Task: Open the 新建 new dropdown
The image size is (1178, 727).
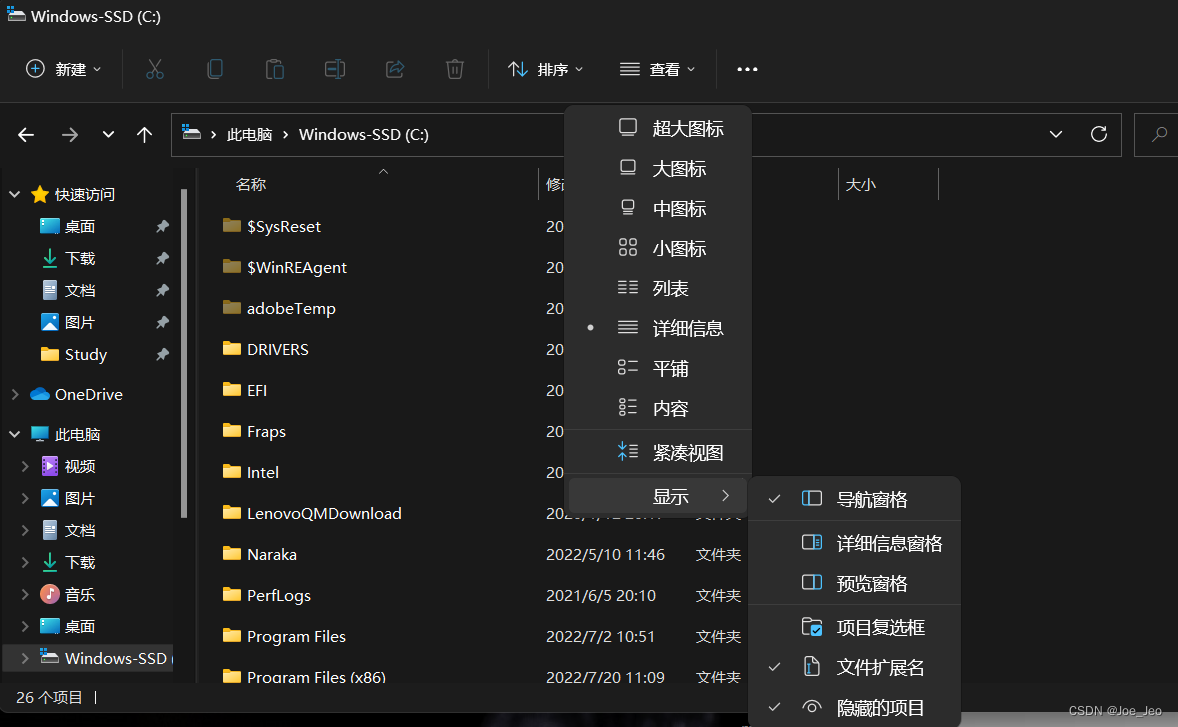Action: click(x=64, y=69)
